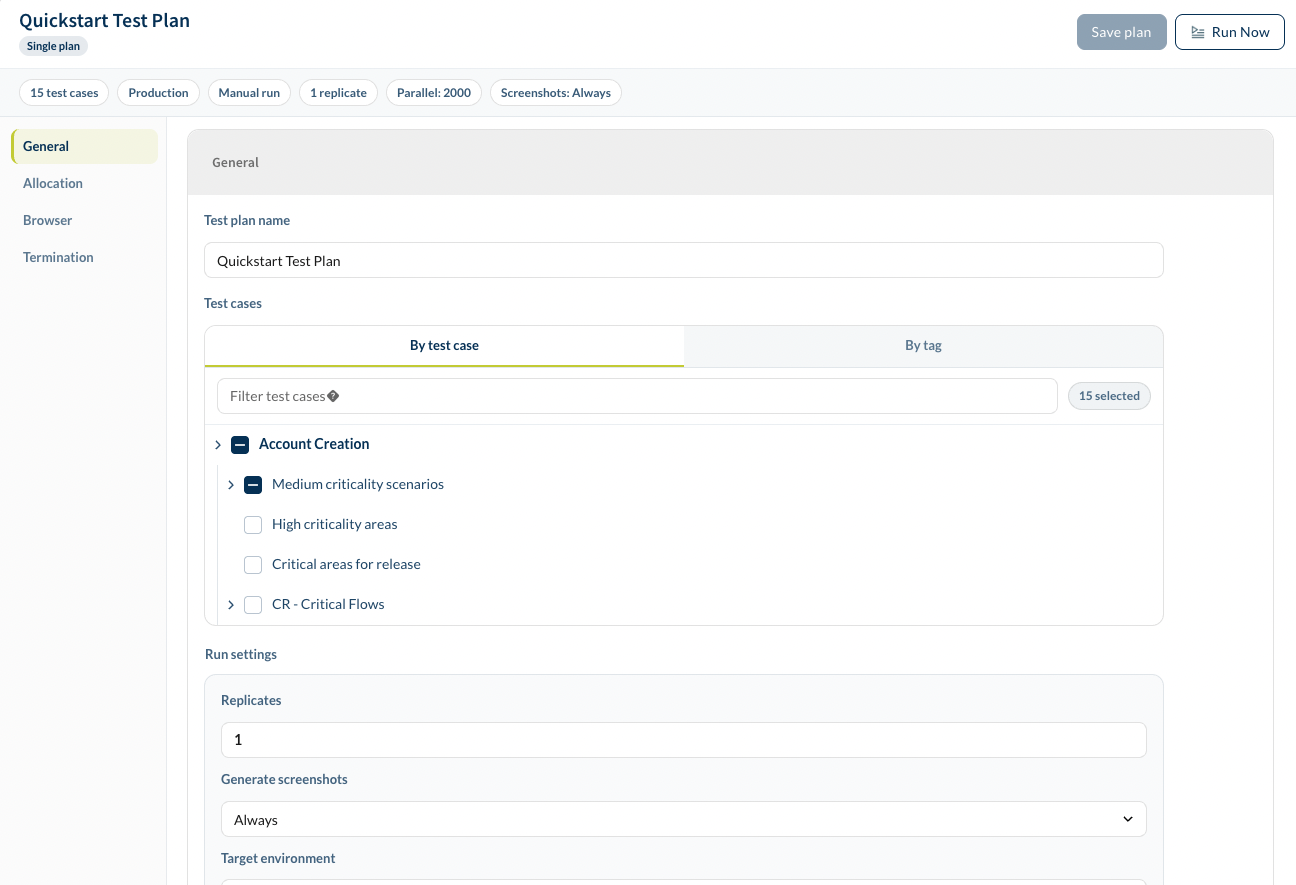Select the CR - Critical Flows label

pyautogui.click(x=328, y=604)
